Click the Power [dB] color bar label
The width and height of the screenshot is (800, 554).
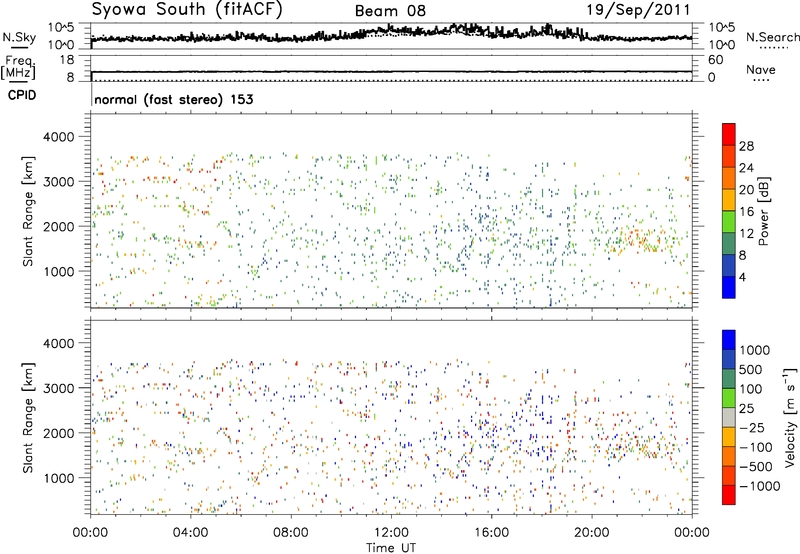(763, 211)
